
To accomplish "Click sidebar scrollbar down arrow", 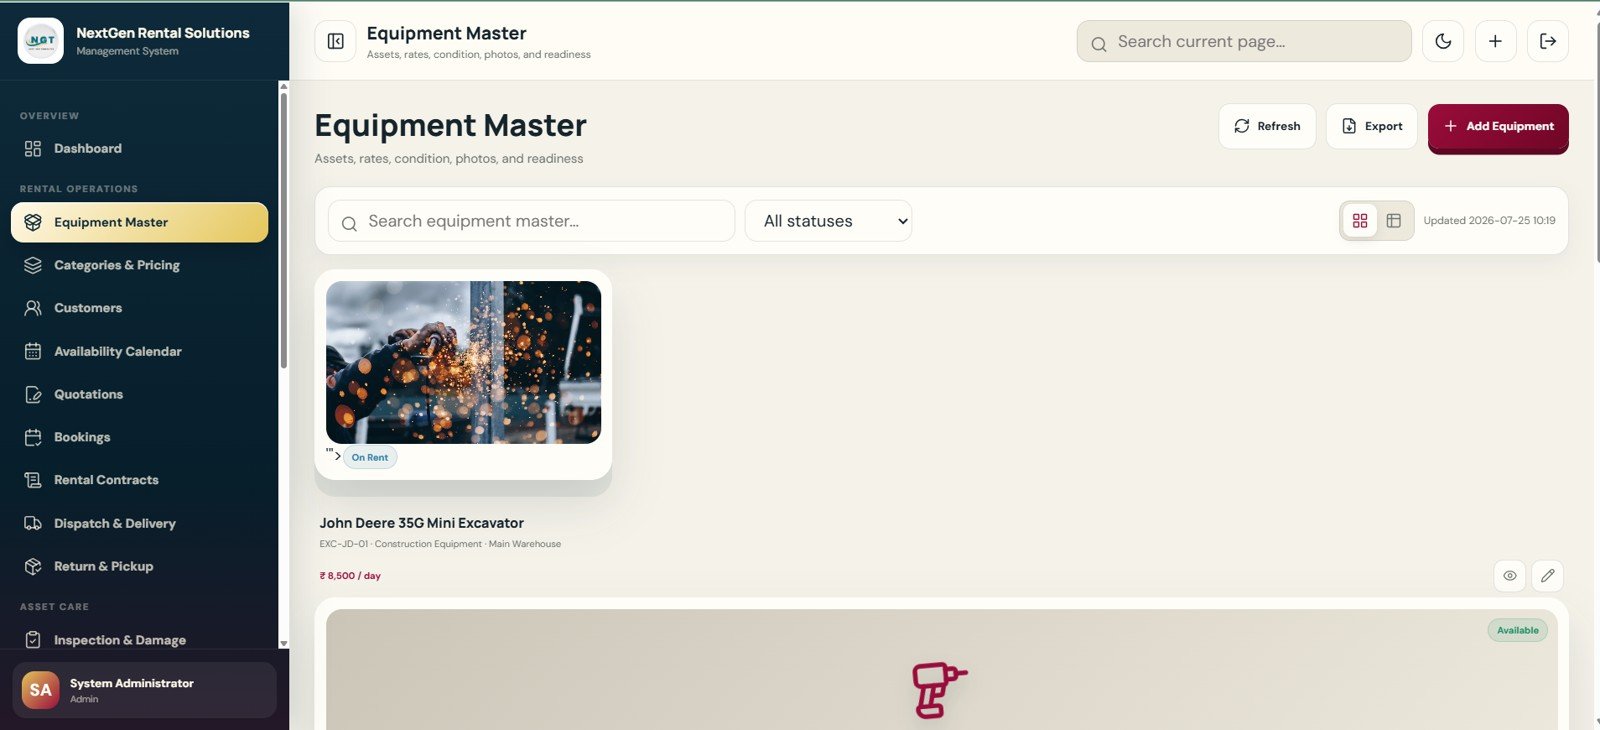I will point(283,643).
